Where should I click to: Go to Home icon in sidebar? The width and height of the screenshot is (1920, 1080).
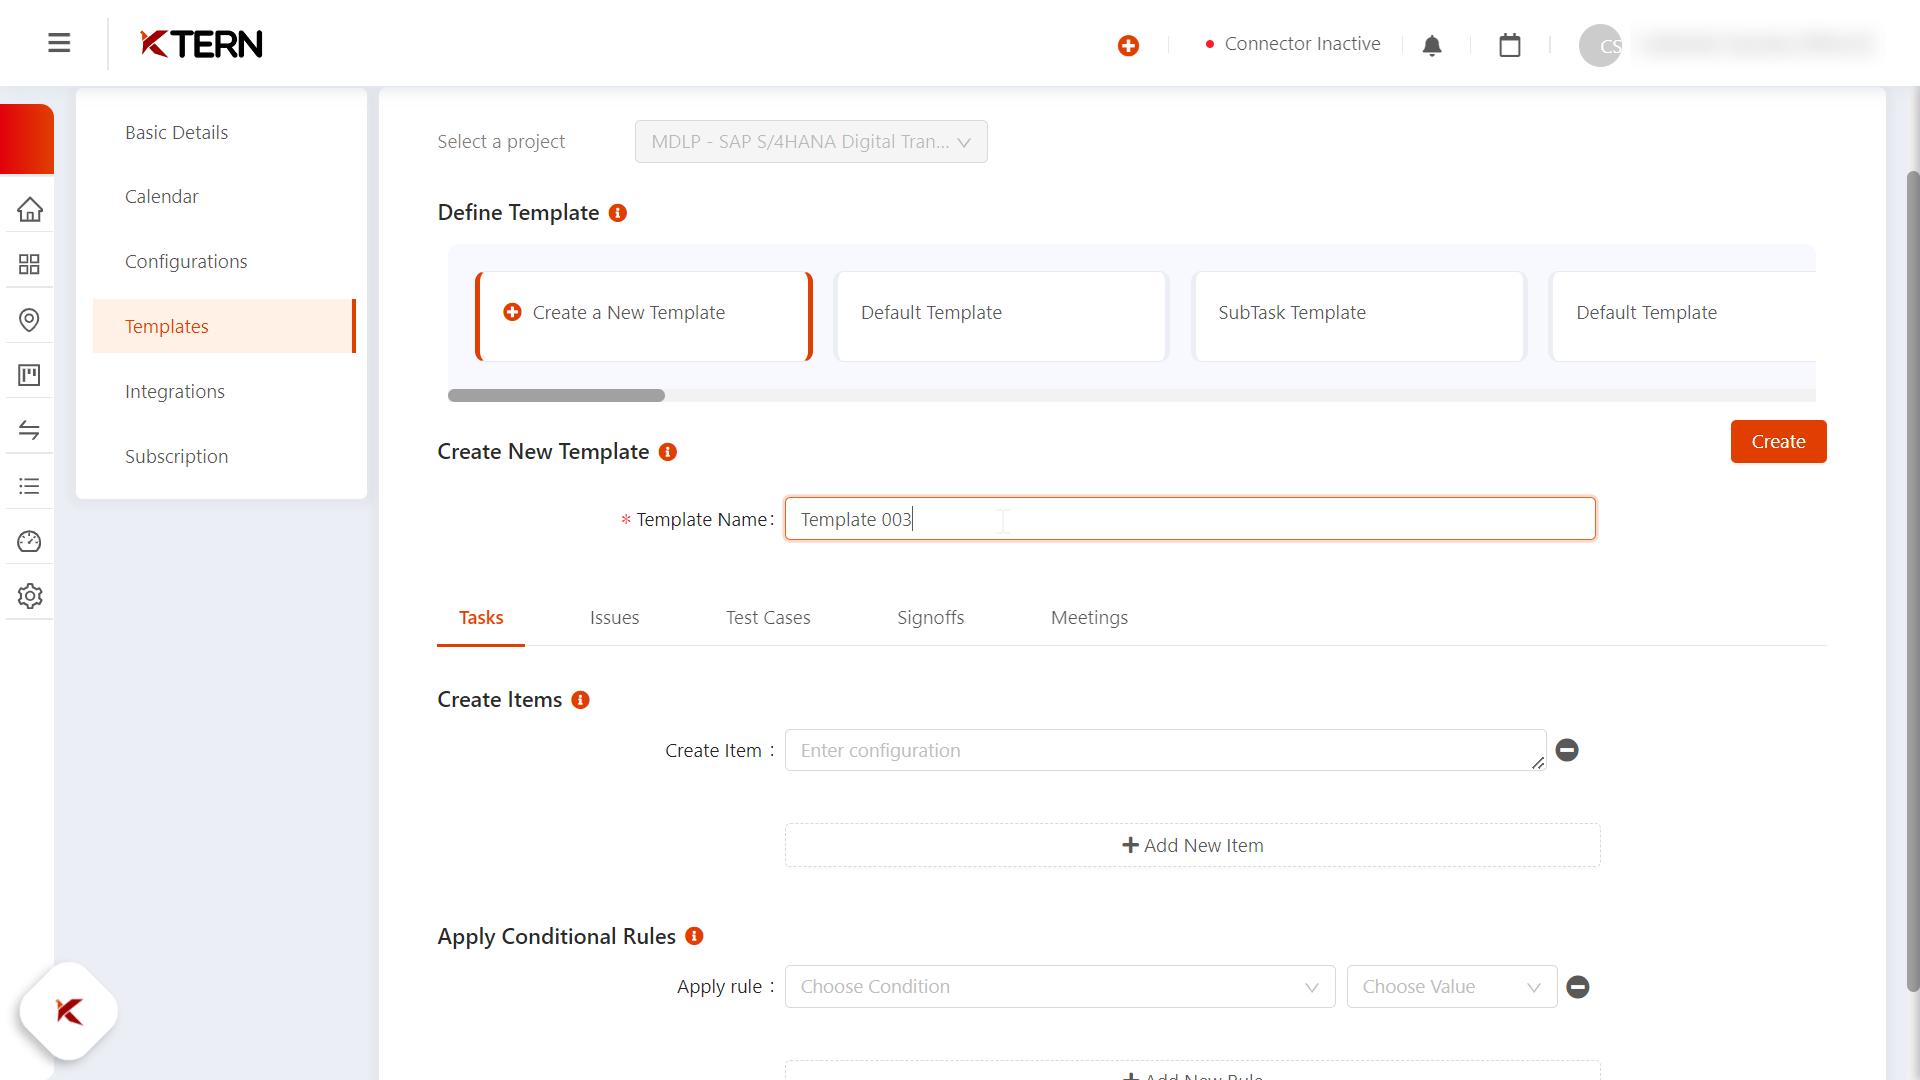[x=29, y=209]
